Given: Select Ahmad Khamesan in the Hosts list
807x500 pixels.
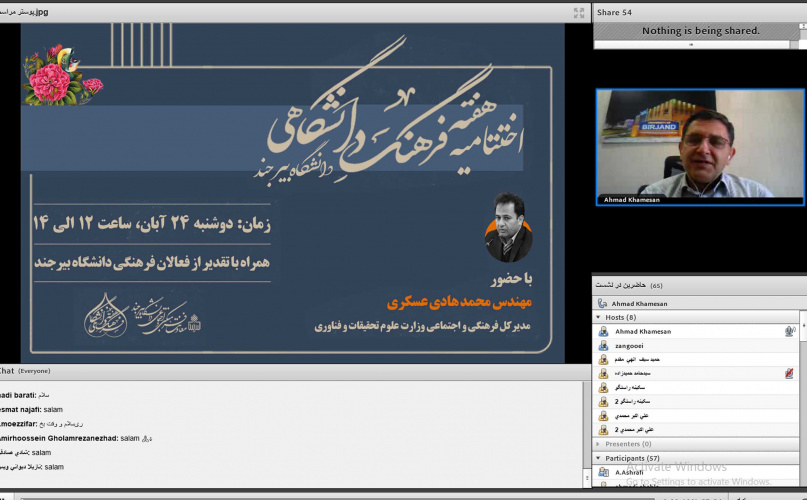Looking at the screenshot, I should coord(696,332).
